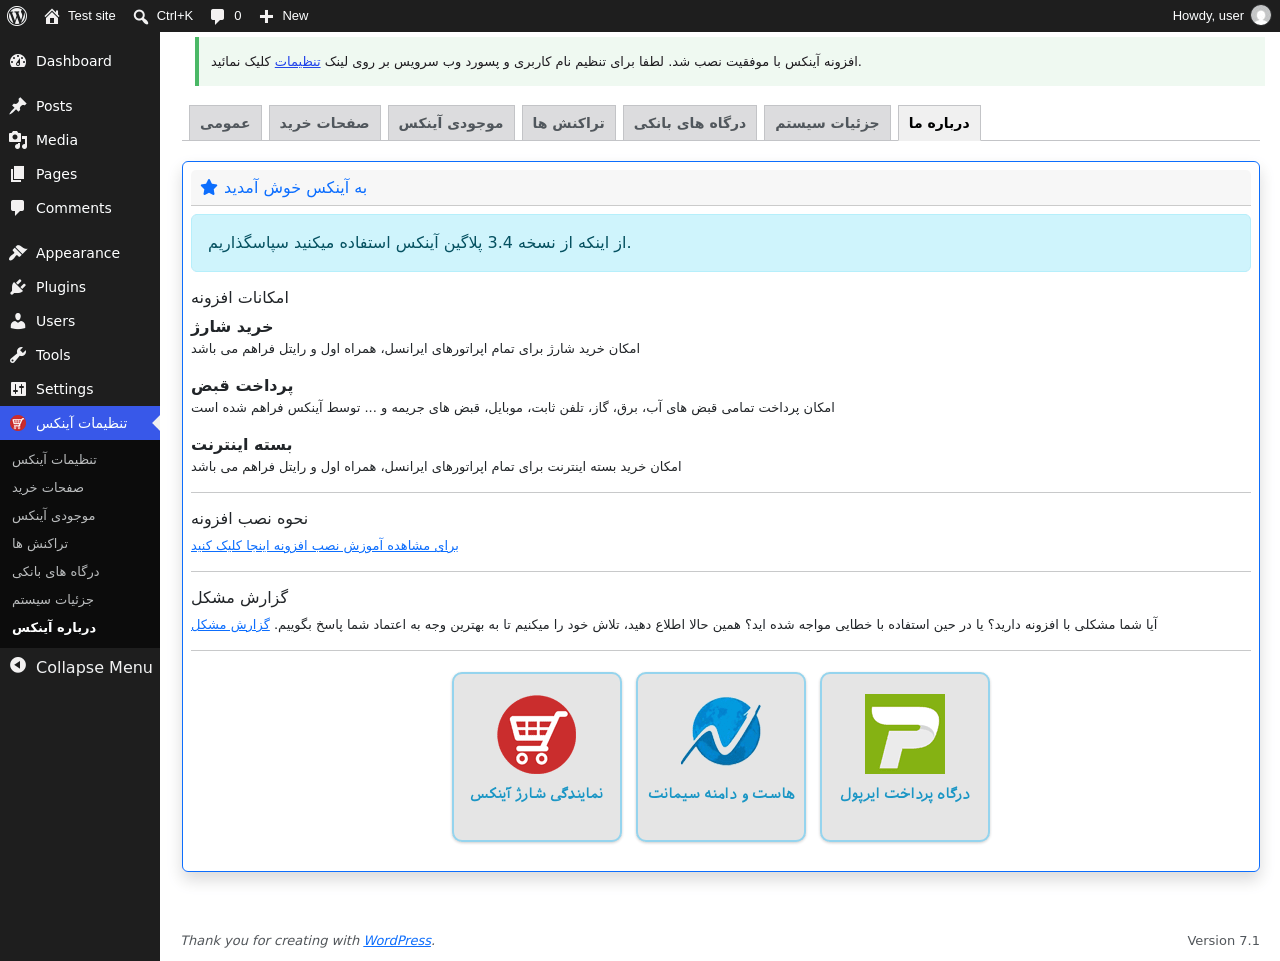Image resolution: width=1280 pixels, height=961 pixels.
Task: Click the blue star icon in welcome header
Action: tap(209, 187)
